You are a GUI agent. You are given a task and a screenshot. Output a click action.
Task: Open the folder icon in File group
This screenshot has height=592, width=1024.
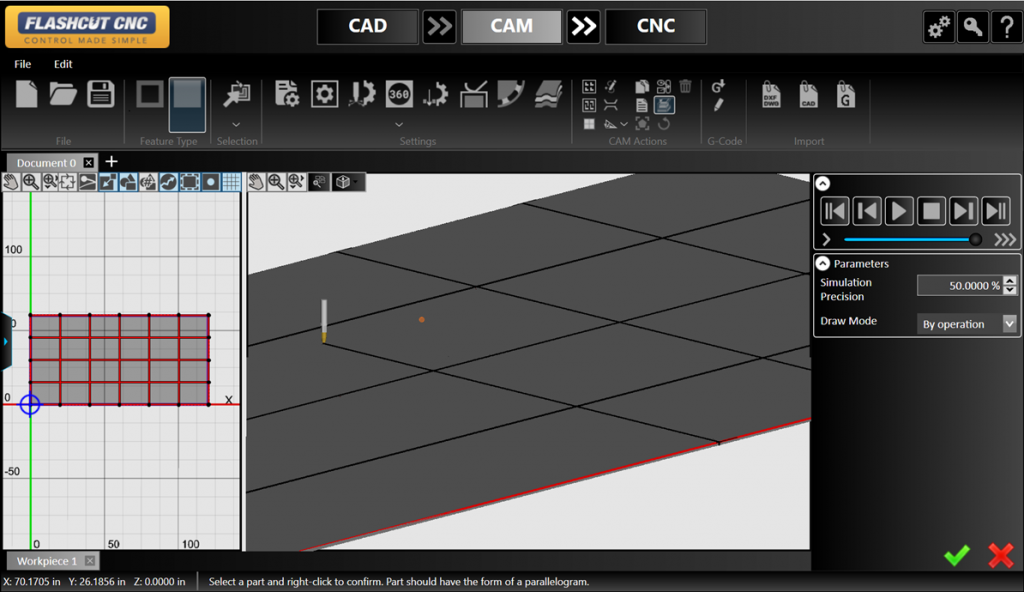coord(63,94)
